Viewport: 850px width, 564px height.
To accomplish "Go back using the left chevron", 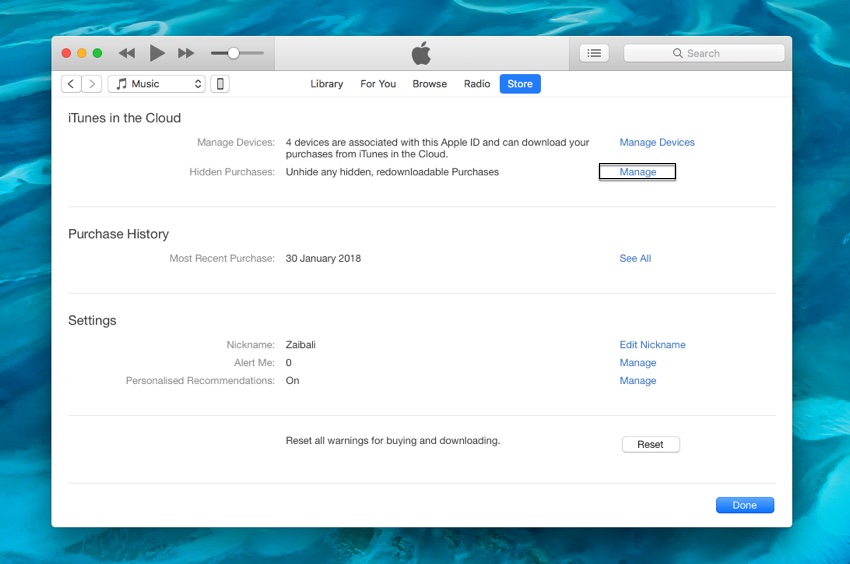I will pos(71,84).
